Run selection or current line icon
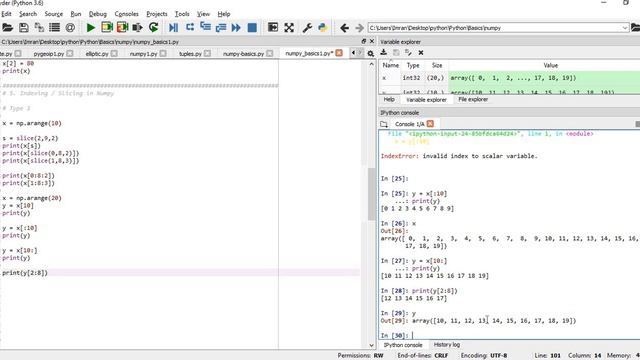Screen dimensions: 640x360 pos(138,28)
